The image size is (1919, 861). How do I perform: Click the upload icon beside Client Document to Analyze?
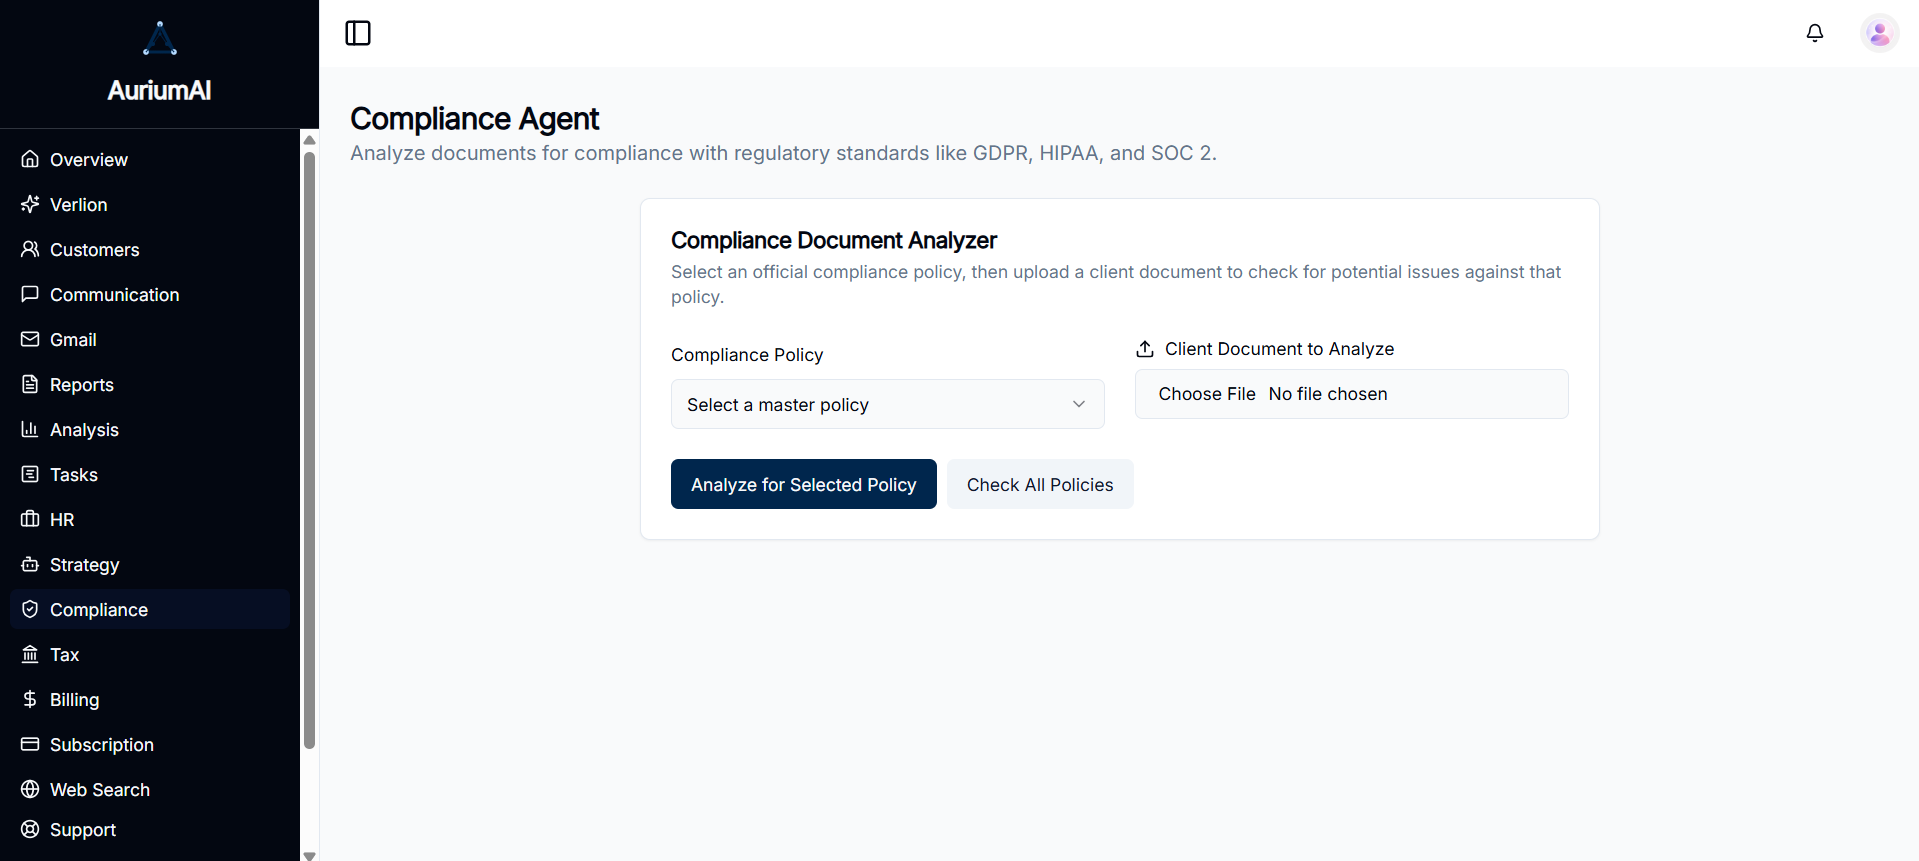tap(1145, 348)
